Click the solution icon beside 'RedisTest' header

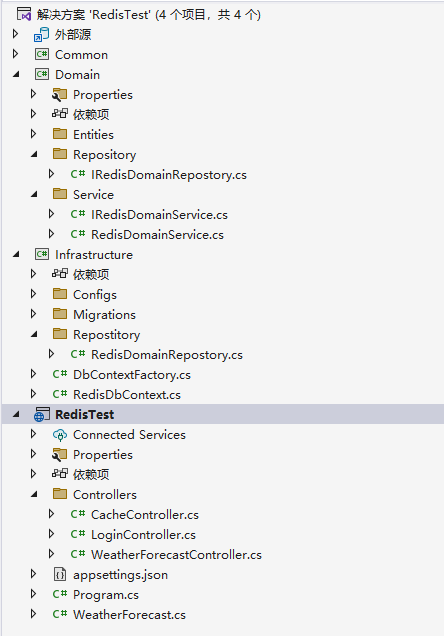point(24,14)
